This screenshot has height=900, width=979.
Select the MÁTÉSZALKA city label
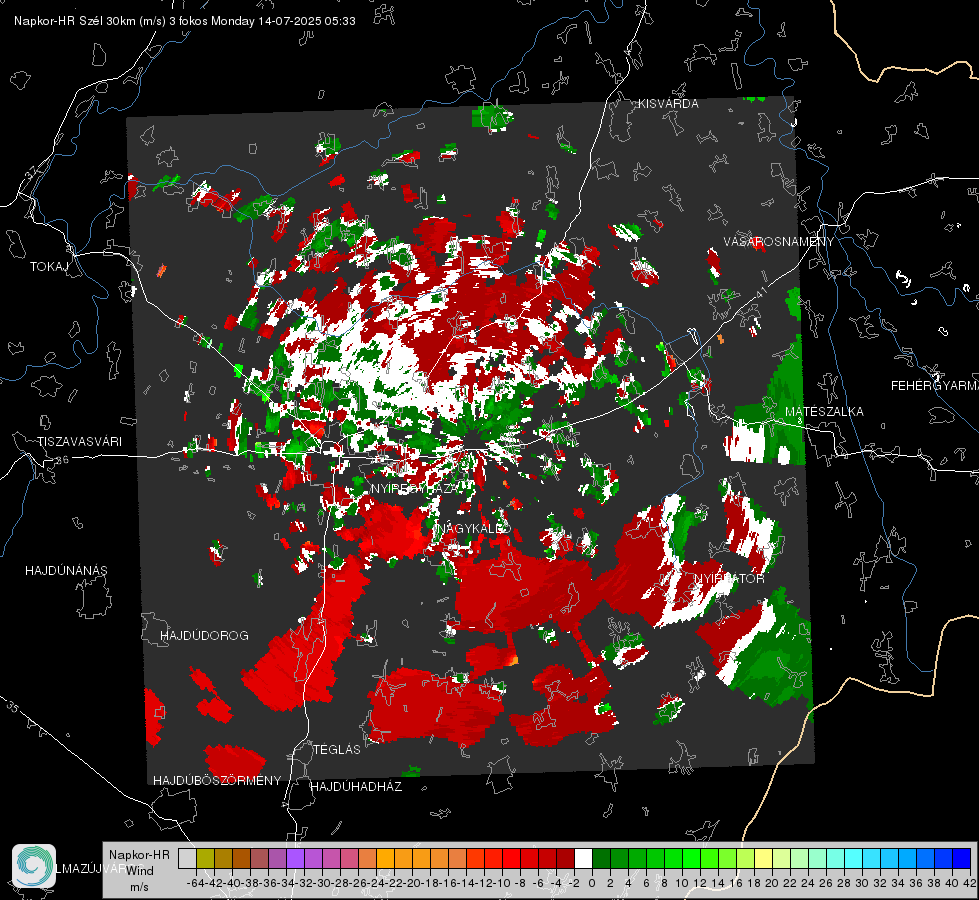(824, 412)
